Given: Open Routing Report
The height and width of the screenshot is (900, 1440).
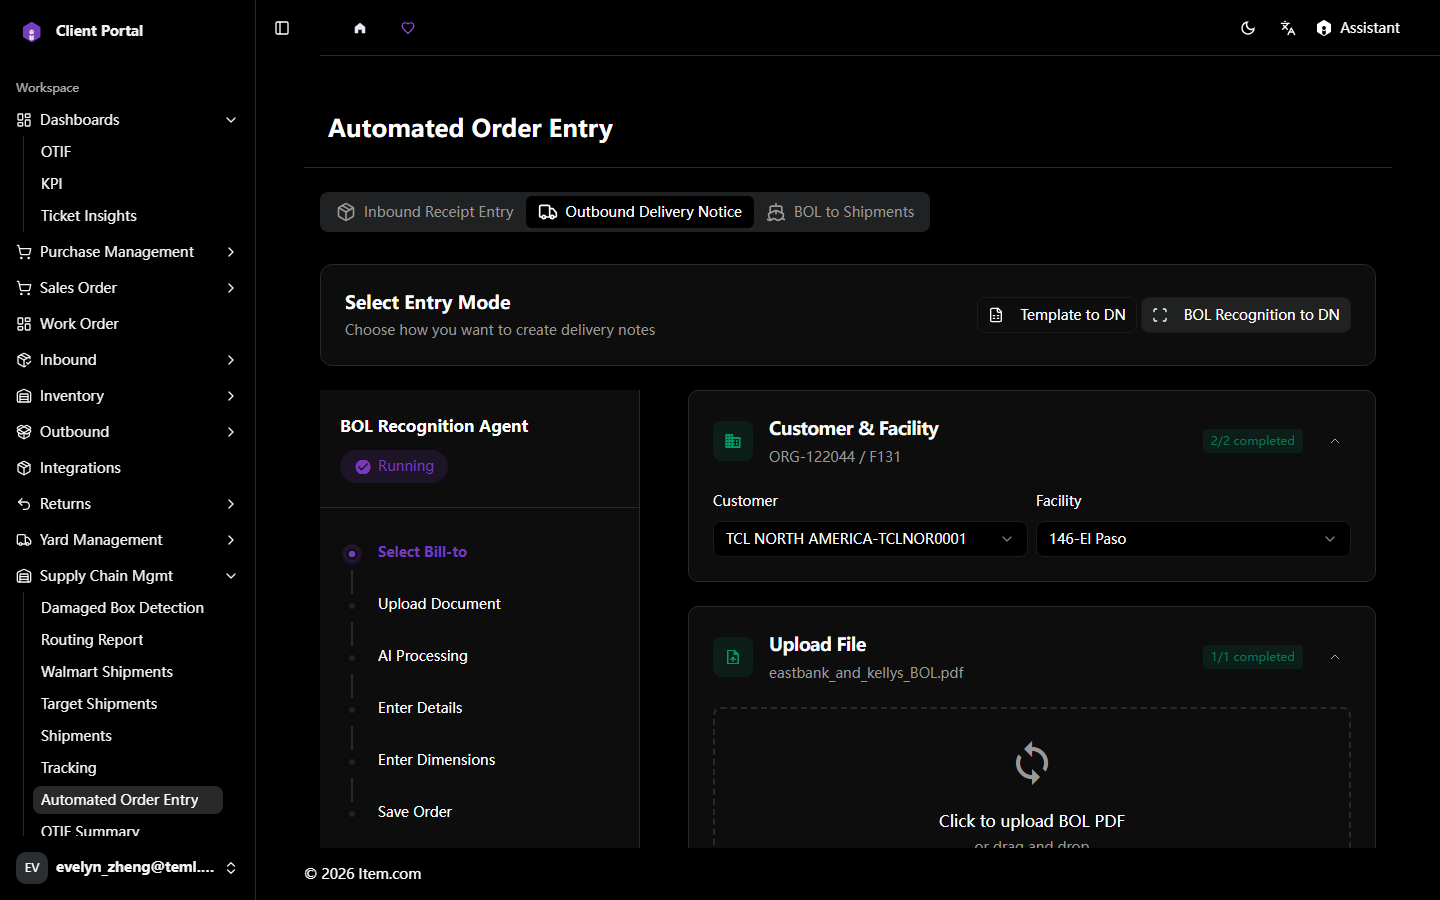Looking at the screenshot, I should [128, 640].
